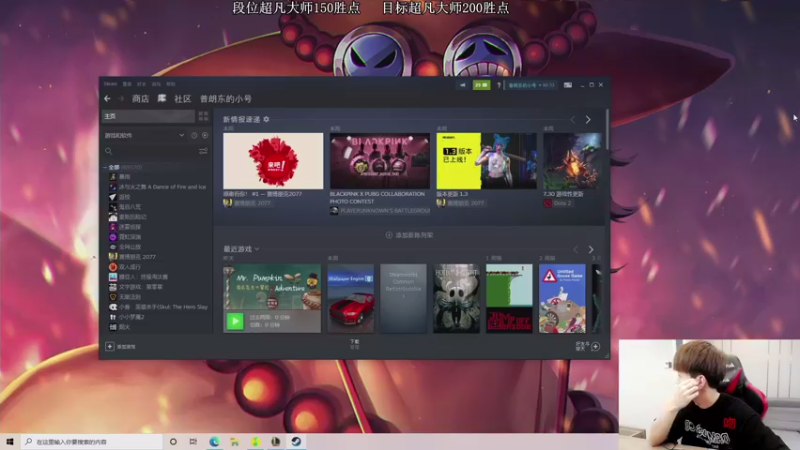The image size is (800, 450).
Task: Open Wallpaper Engine game card
Action: click(x=351, y=298)
